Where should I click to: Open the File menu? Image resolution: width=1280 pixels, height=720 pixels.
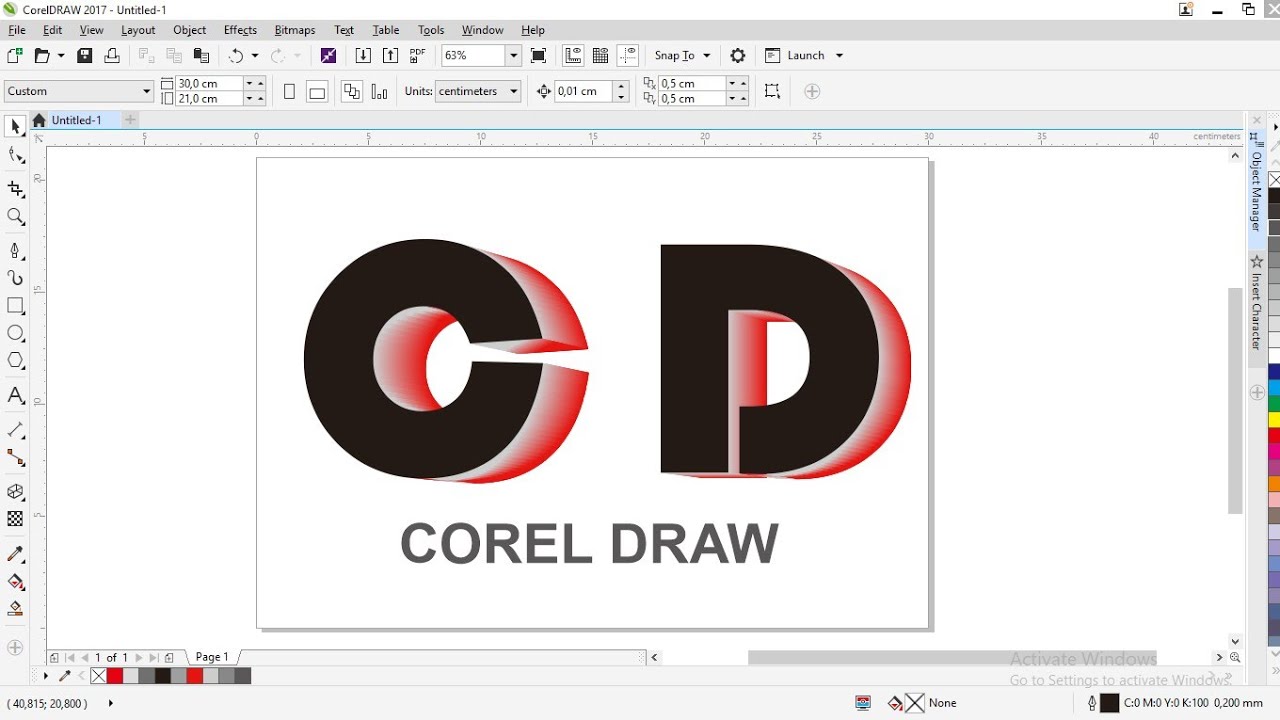point(17,30)
